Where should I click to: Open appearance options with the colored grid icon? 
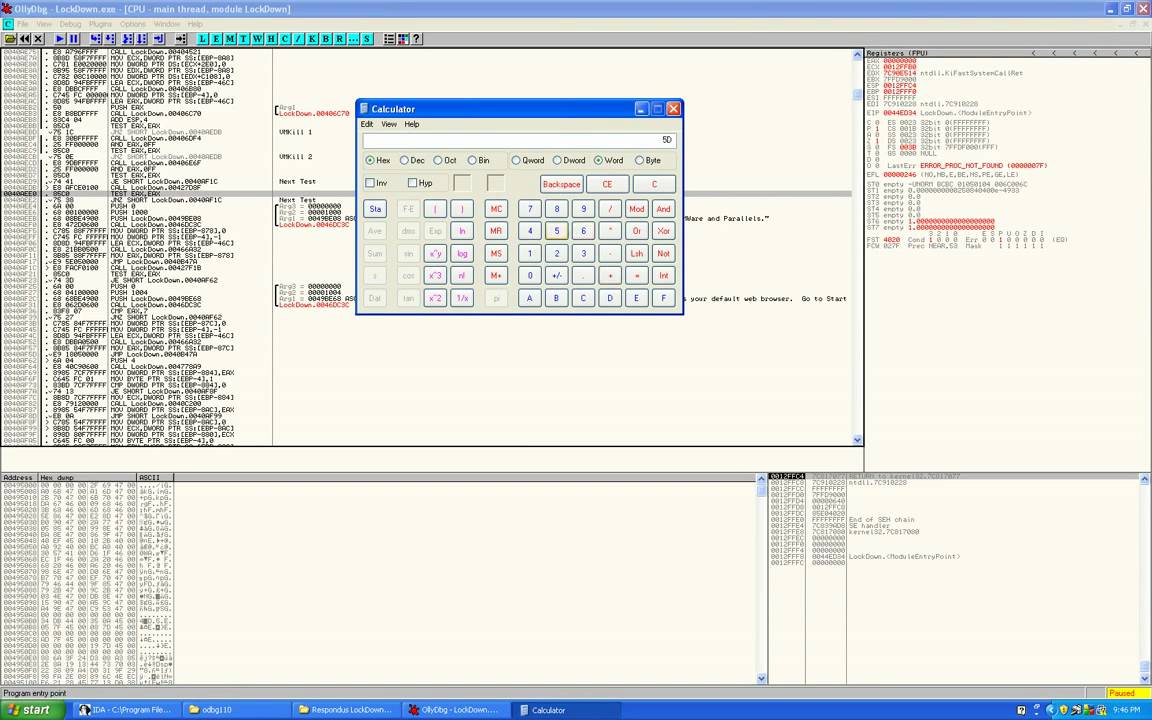pos(403,39)
